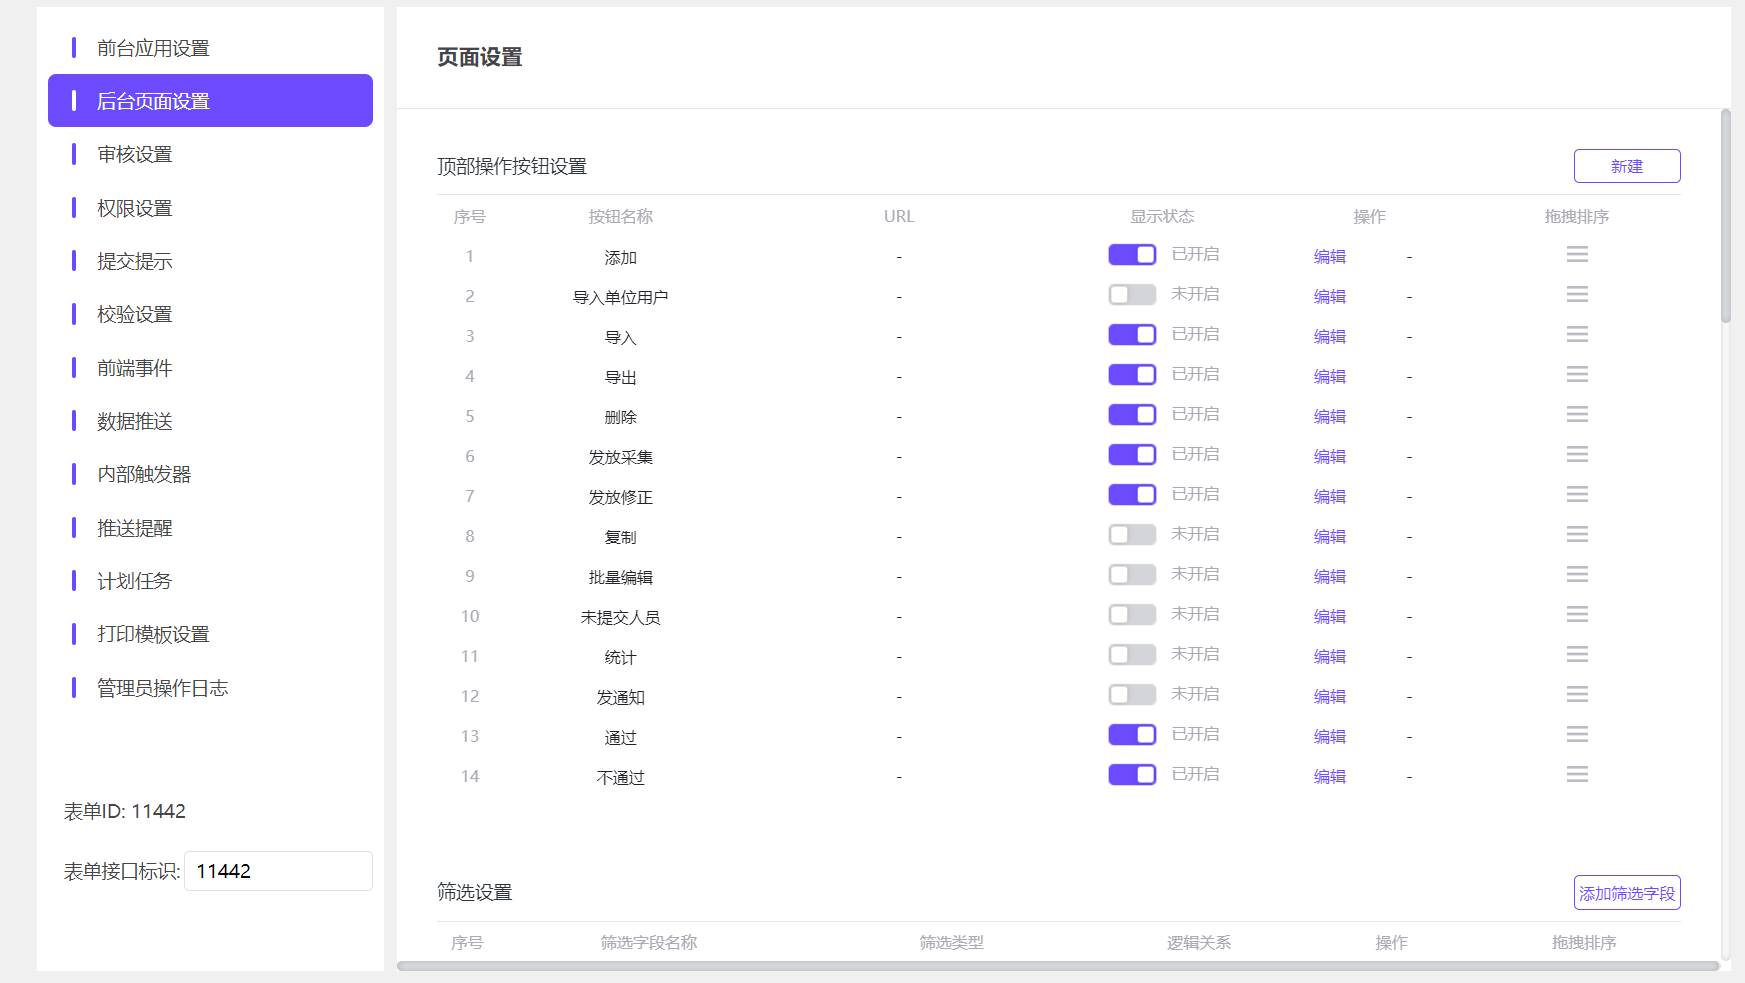1745x983 pixels.
Task: Click drag-sort handle for 统计 row
Action: tap(1577, 655)
